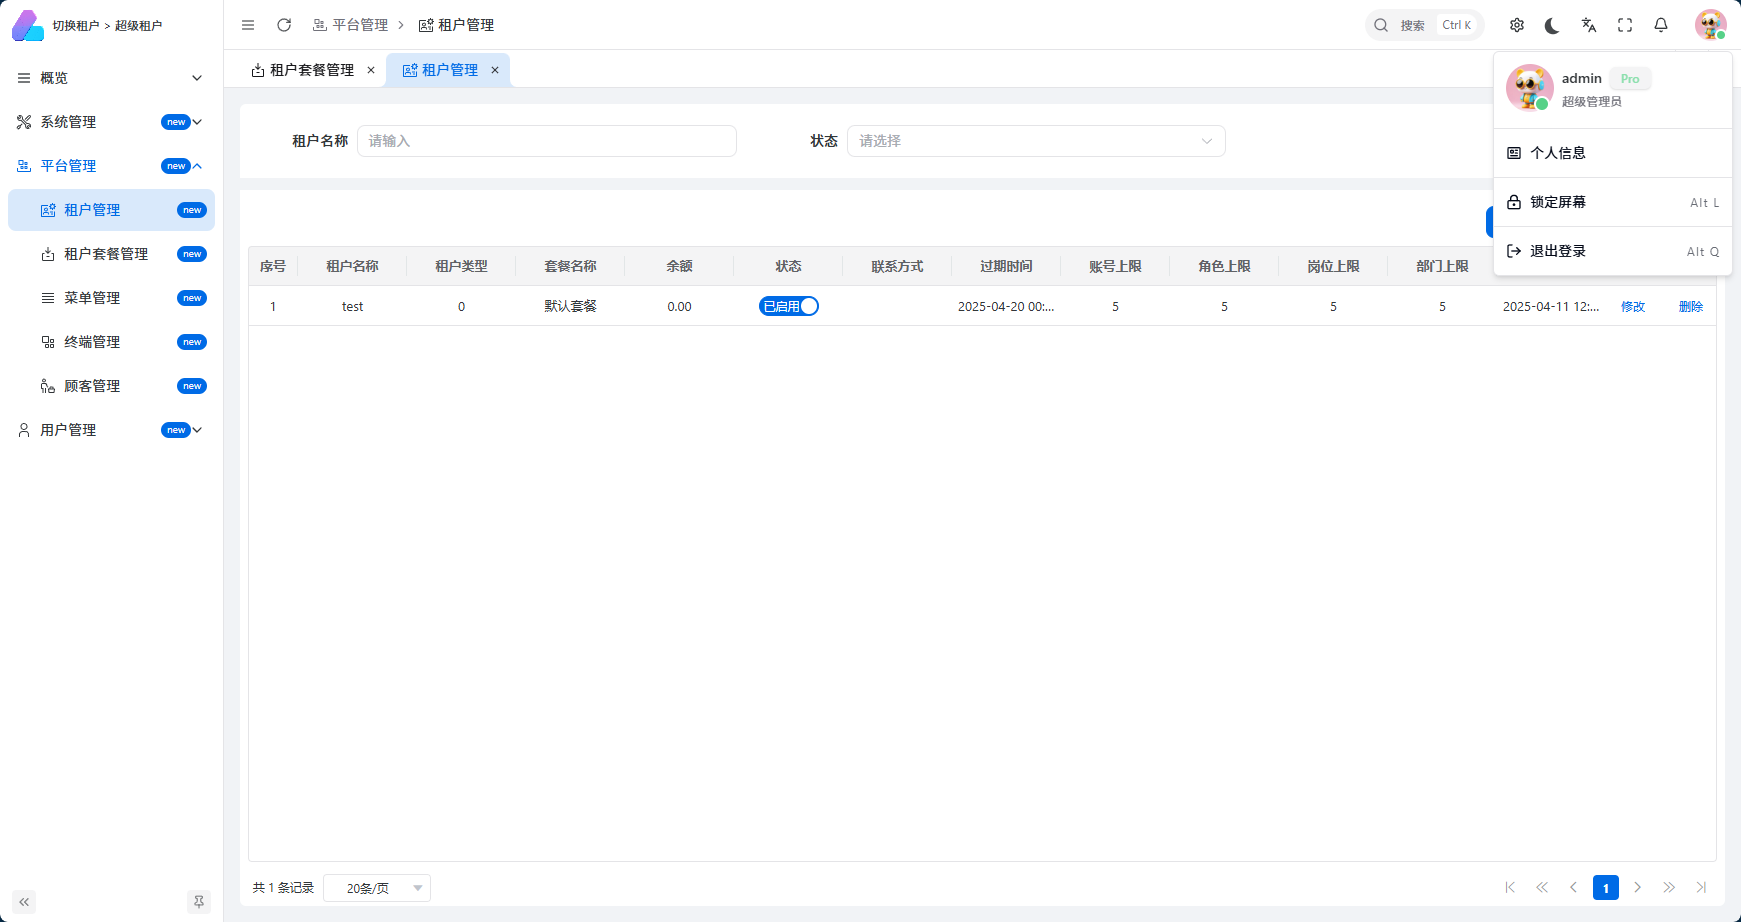
Task: Collapse the sidebar with the double-arrow icon
Action: tap(23, 902)
